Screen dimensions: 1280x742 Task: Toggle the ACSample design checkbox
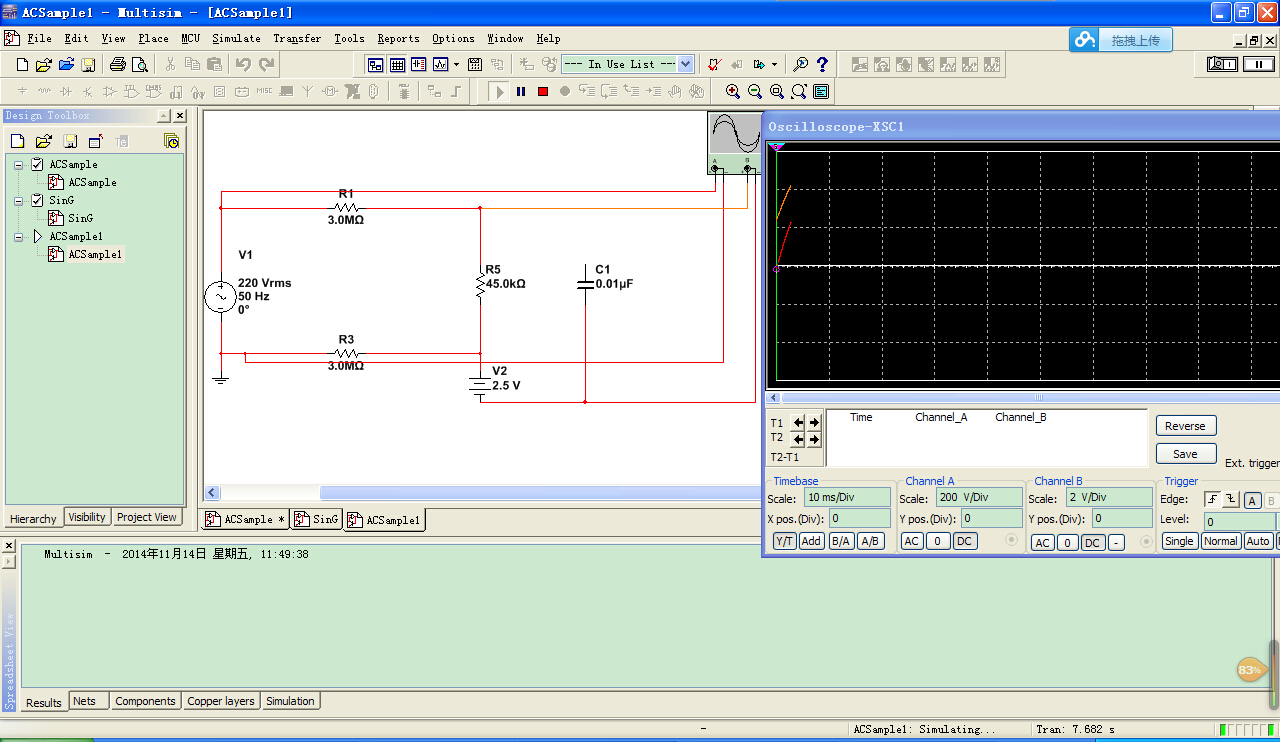pyautogui.click(x=37, y=164)
